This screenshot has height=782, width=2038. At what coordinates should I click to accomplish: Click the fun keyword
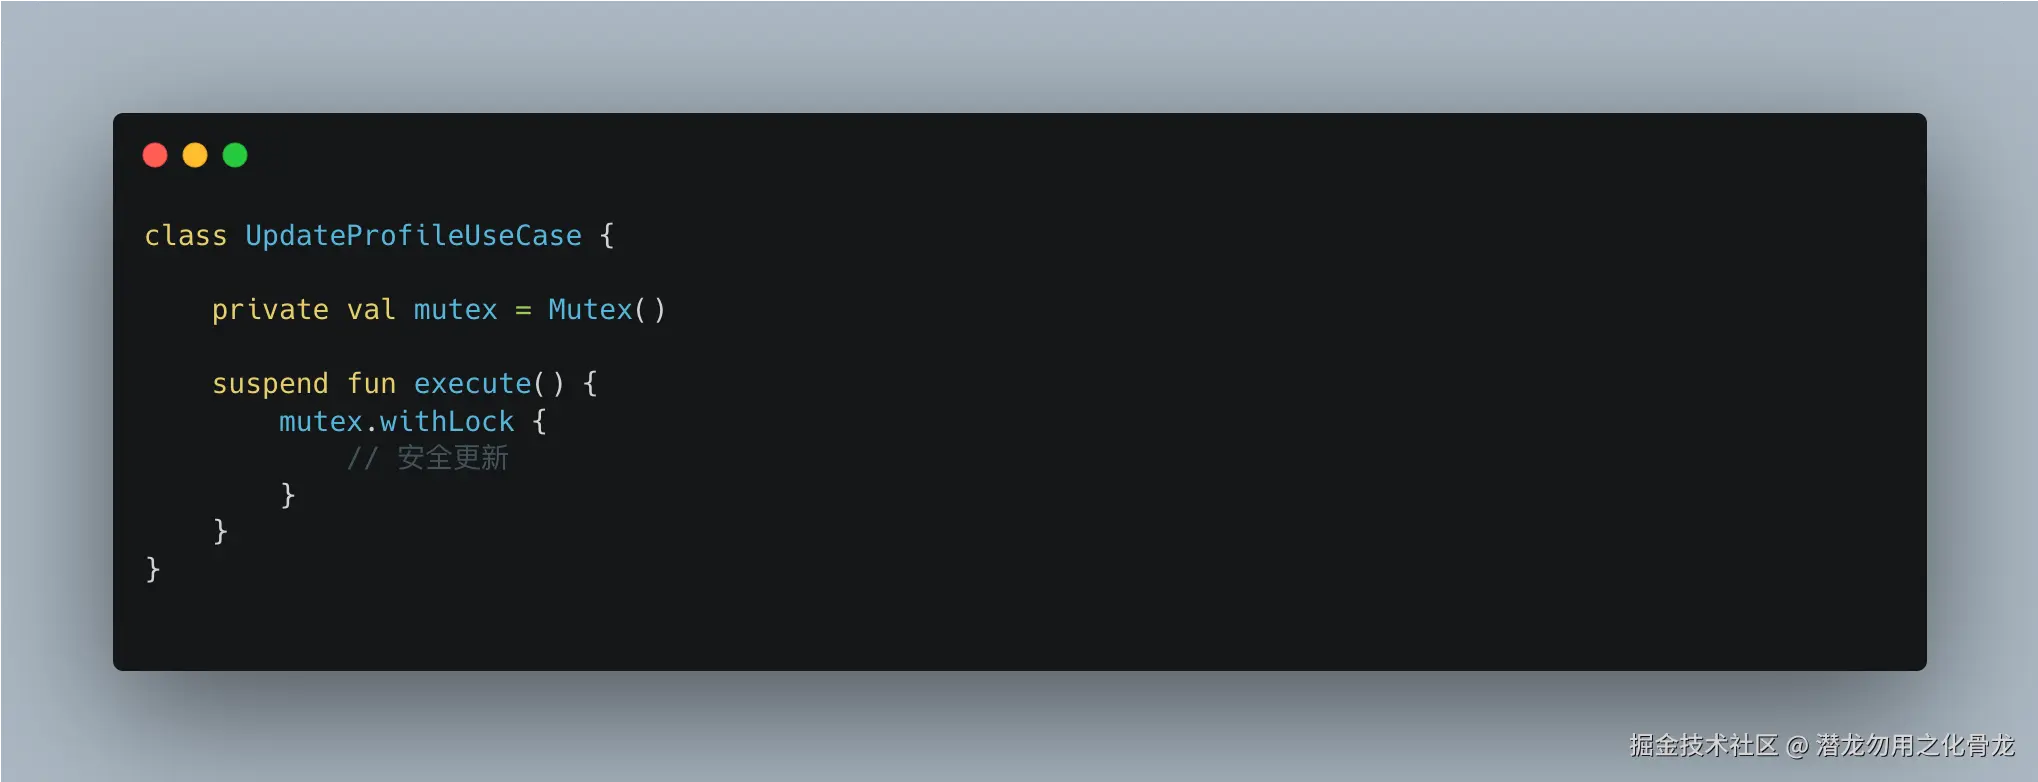click(x=371, y=384)
